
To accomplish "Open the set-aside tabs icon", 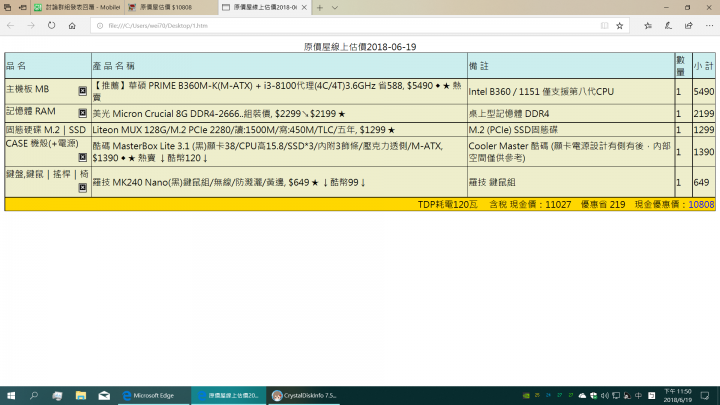I will 7,7.
